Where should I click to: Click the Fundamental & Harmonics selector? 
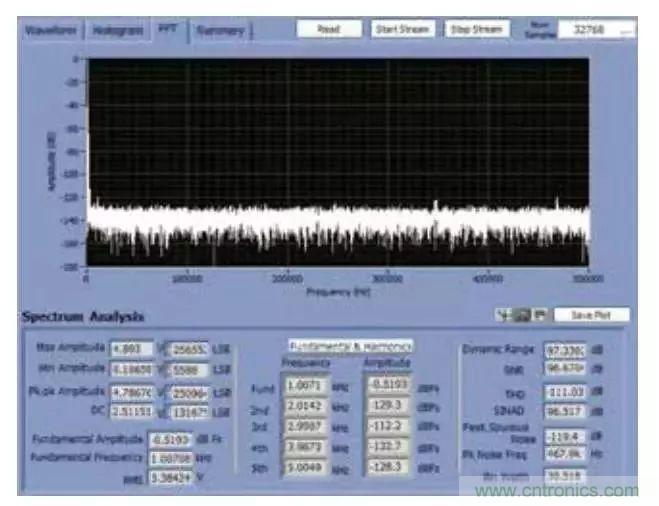[x=349, y=346]
